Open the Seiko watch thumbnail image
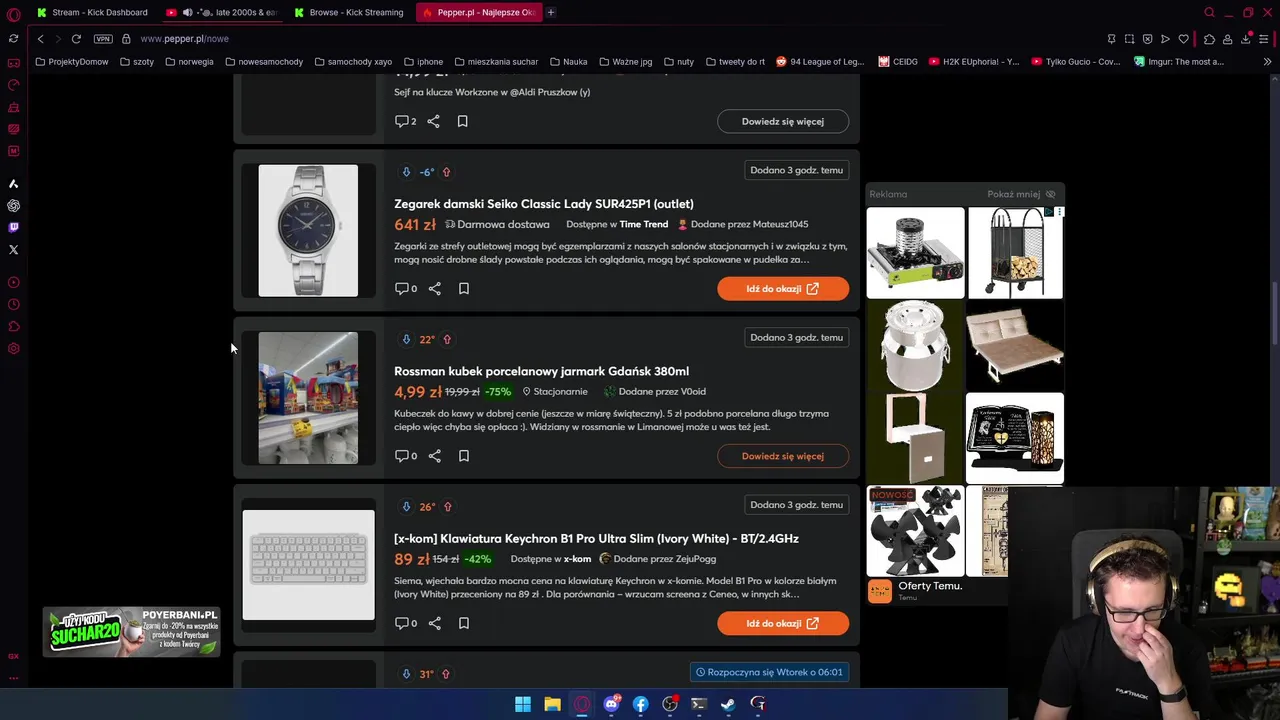Screen dimensions: 1280x720 pos(308,231)
